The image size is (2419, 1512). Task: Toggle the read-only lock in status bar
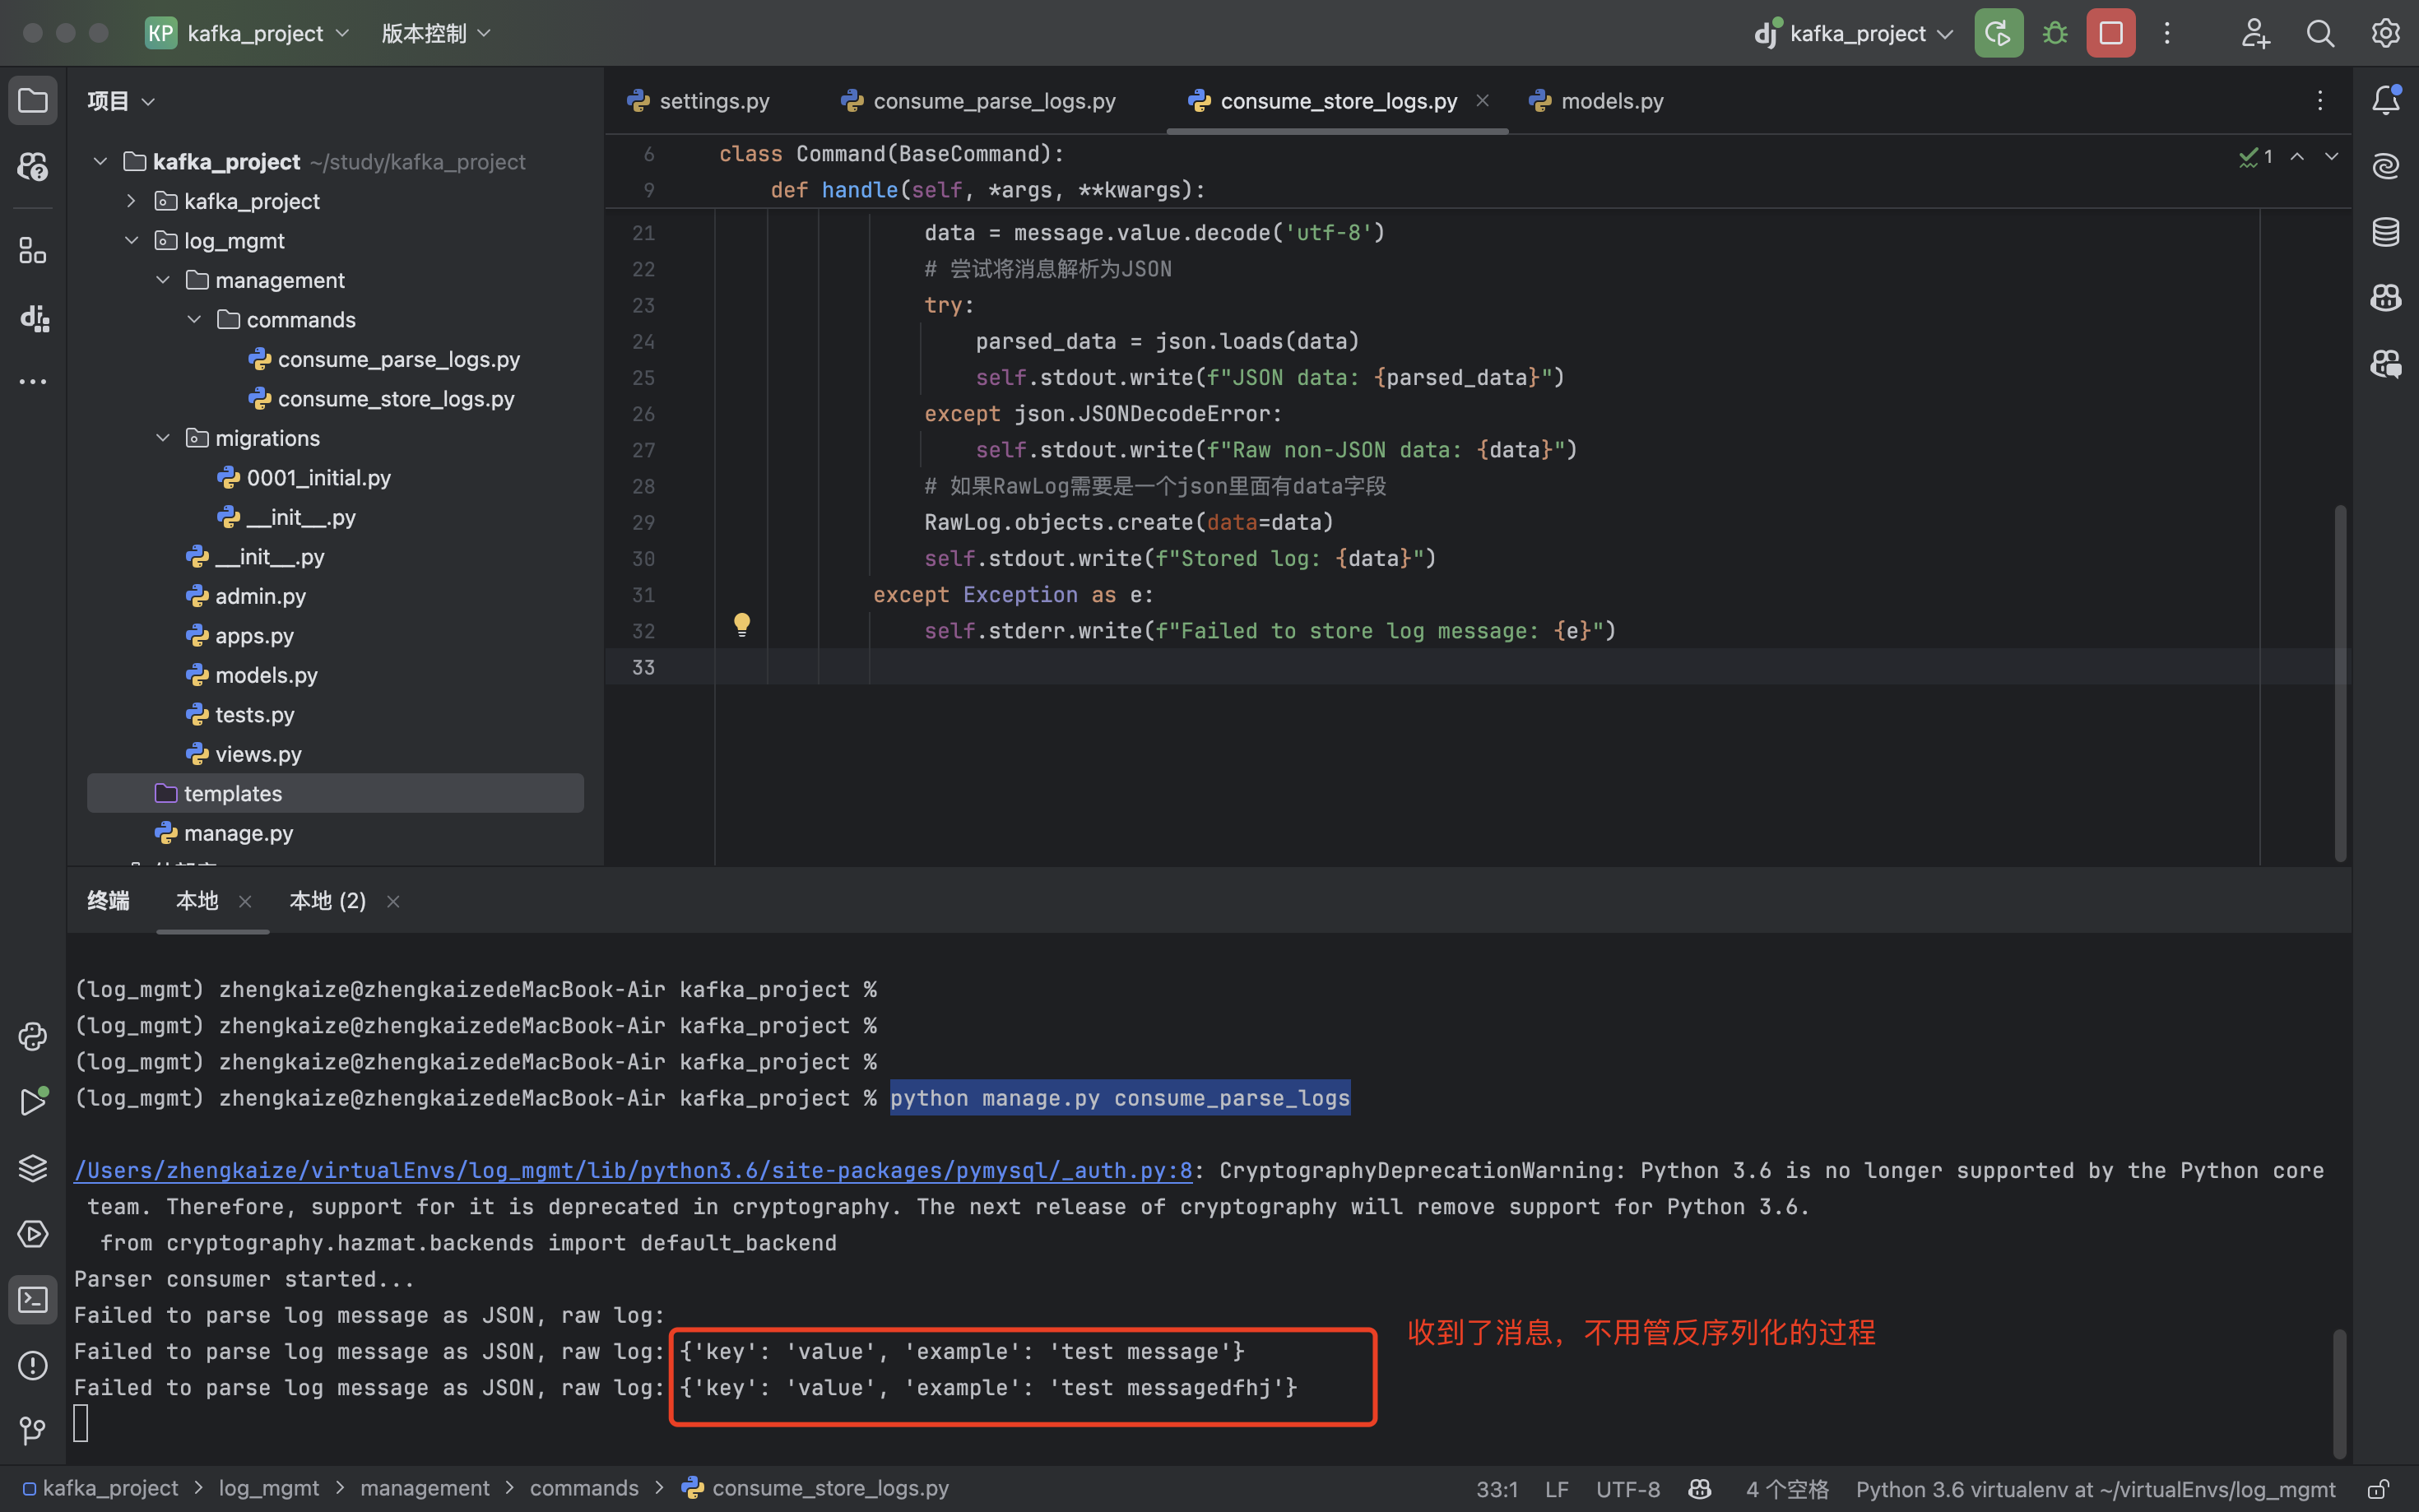[2378, 1489]
